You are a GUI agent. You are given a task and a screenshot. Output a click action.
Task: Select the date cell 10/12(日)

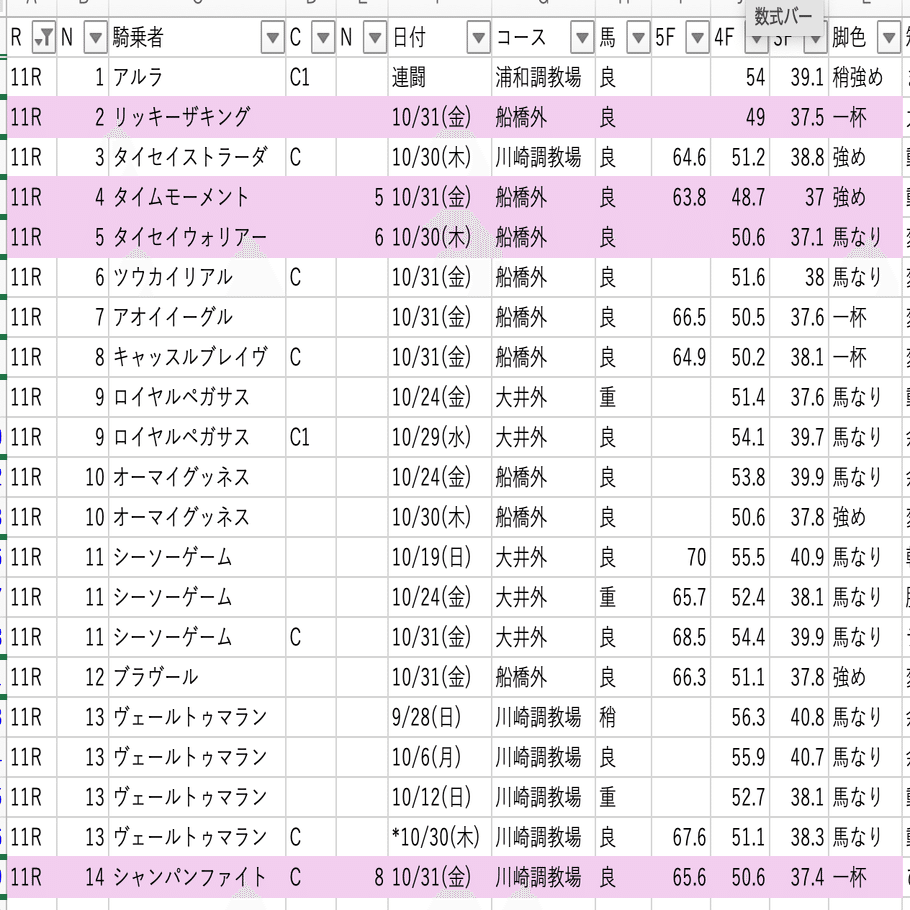[439, 797]
